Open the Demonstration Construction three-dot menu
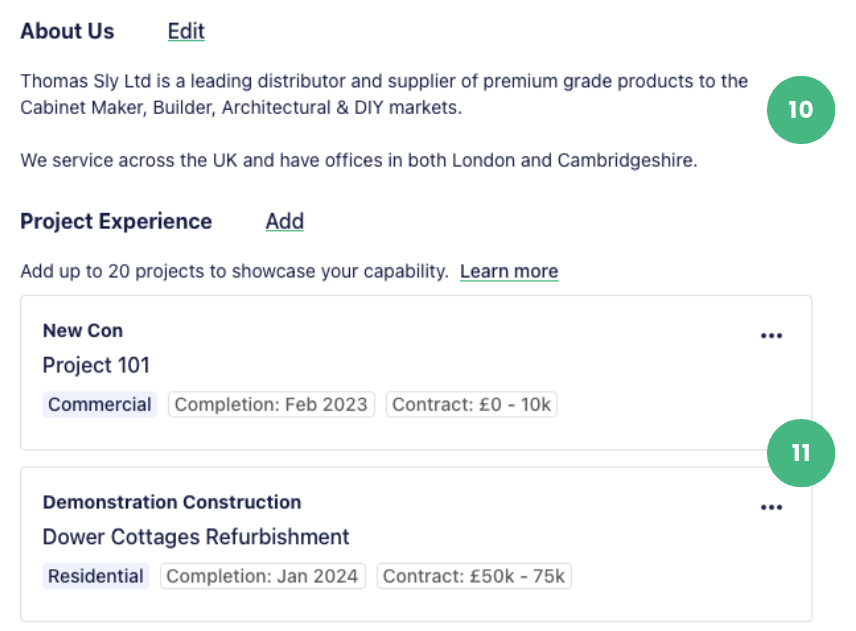Screen dimensions: 856x631 771,507
